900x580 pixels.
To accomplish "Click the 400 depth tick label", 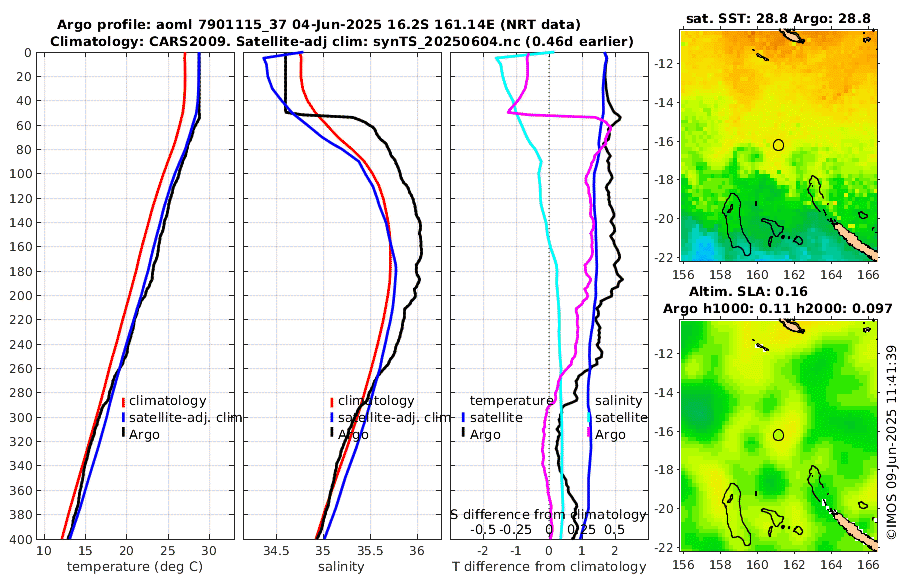I will pos(21,539).
